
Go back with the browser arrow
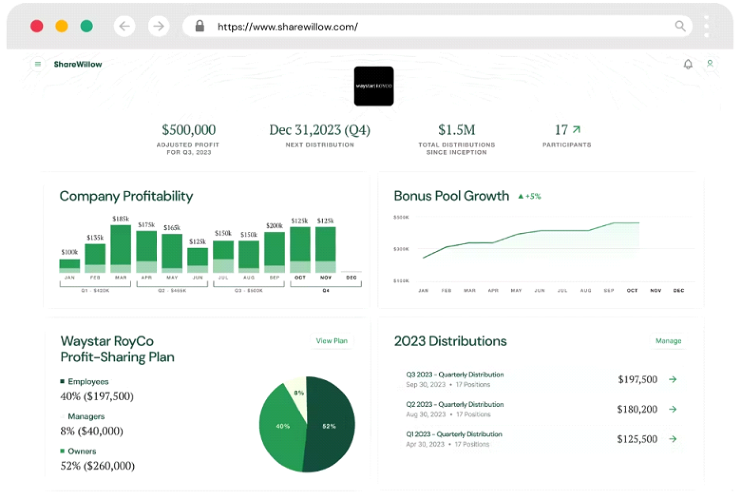125,26
